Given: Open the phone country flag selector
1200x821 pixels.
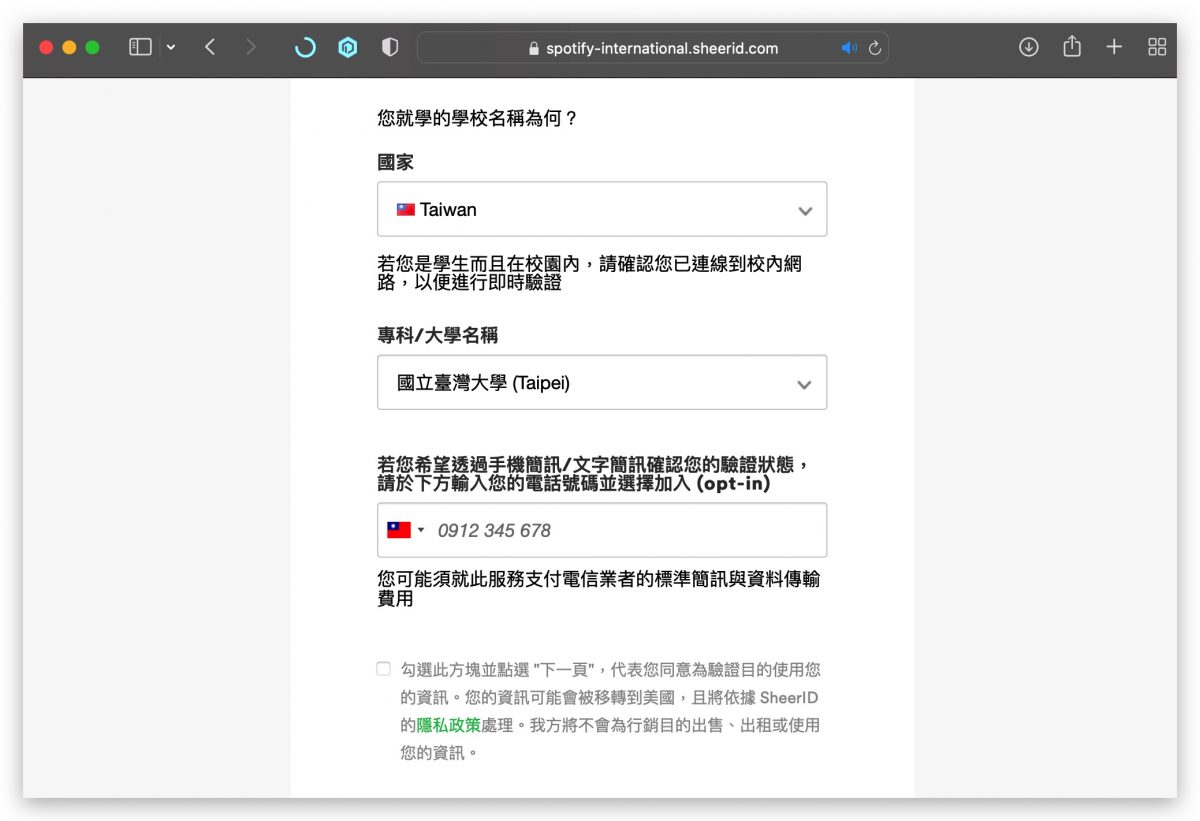Looking at the screenshot, I should [x=406, y=530].
